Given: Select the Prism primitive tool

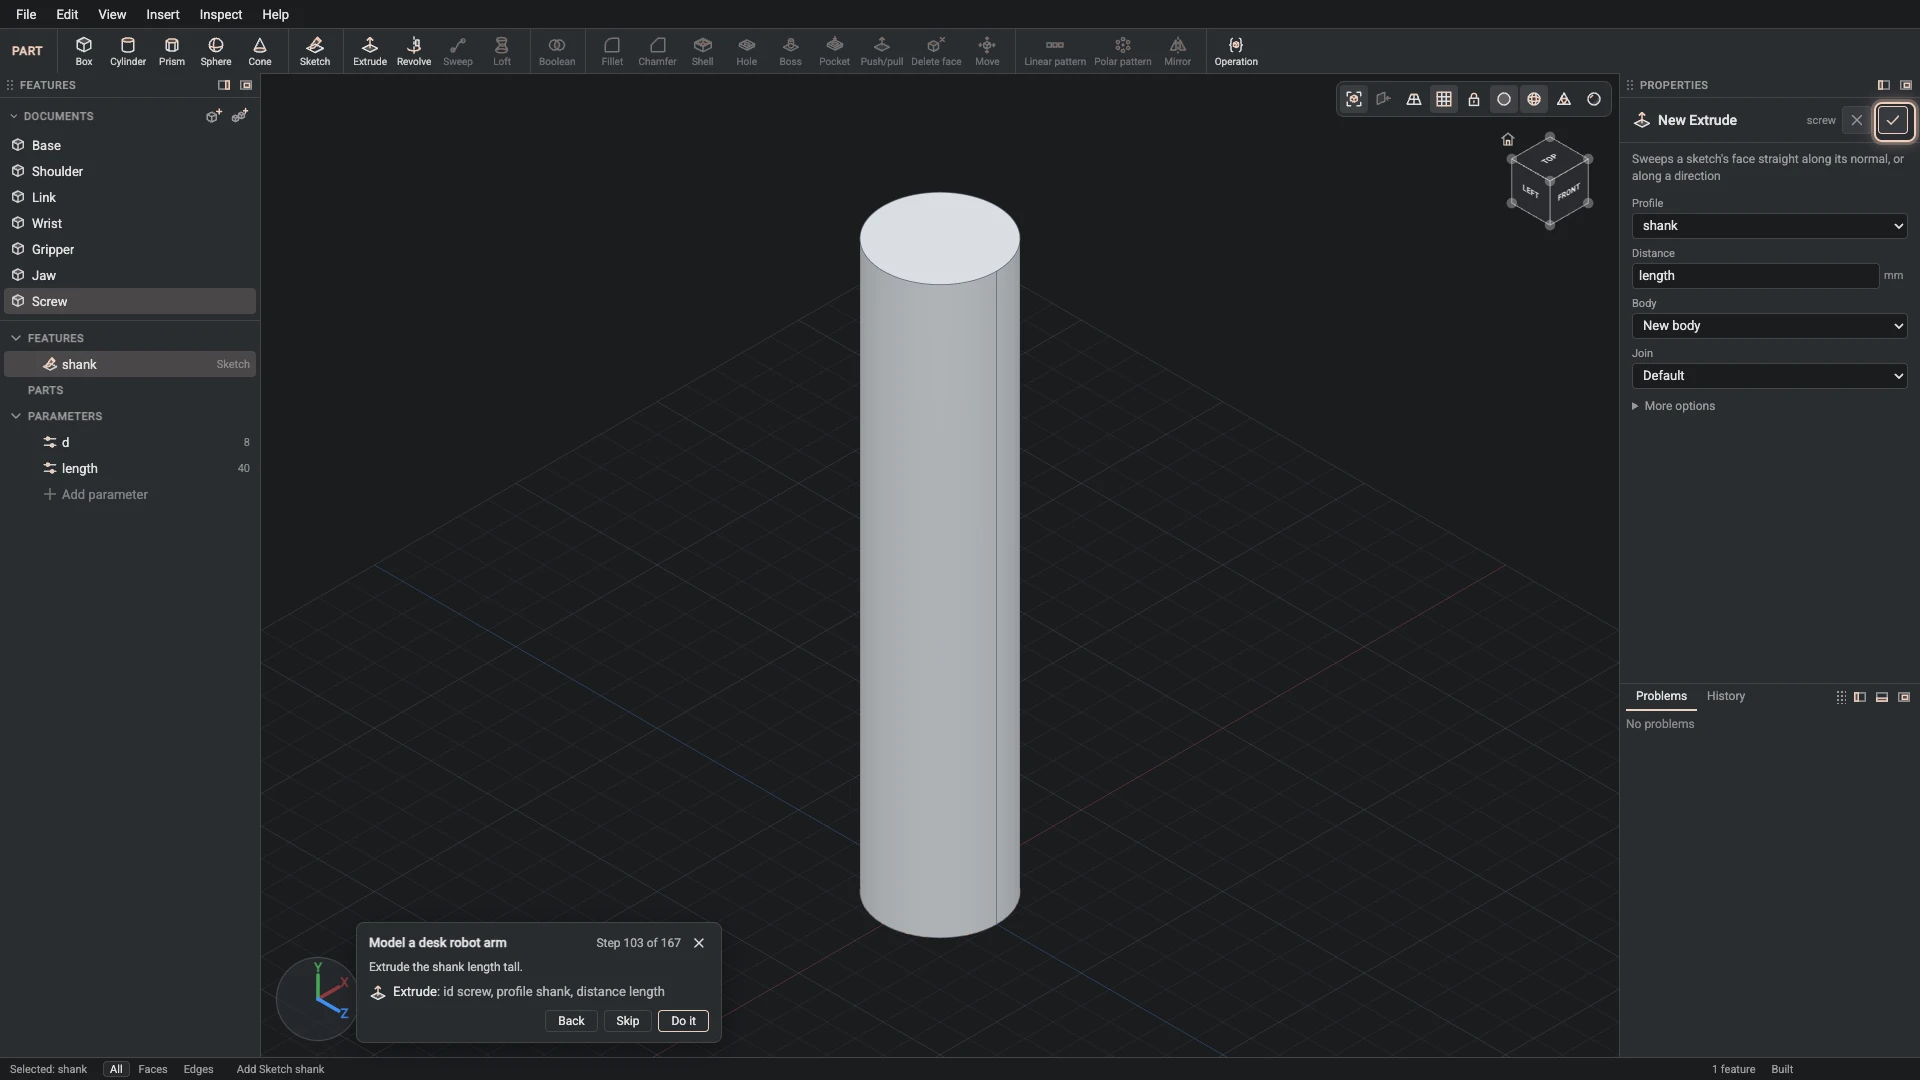Looking at the screenshot, I should 172,51.
